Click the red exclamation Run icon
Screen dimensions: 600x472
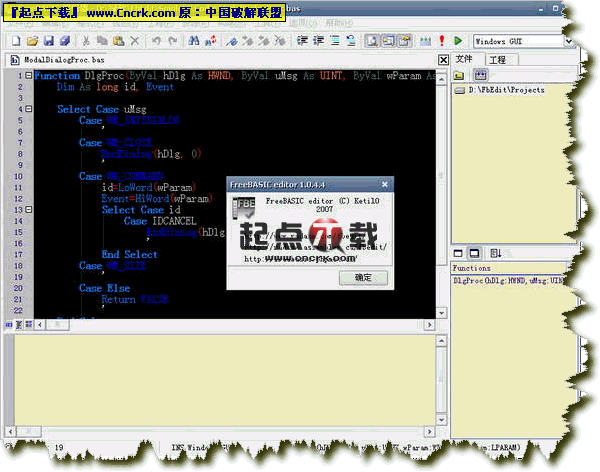(x=442, y=41)
